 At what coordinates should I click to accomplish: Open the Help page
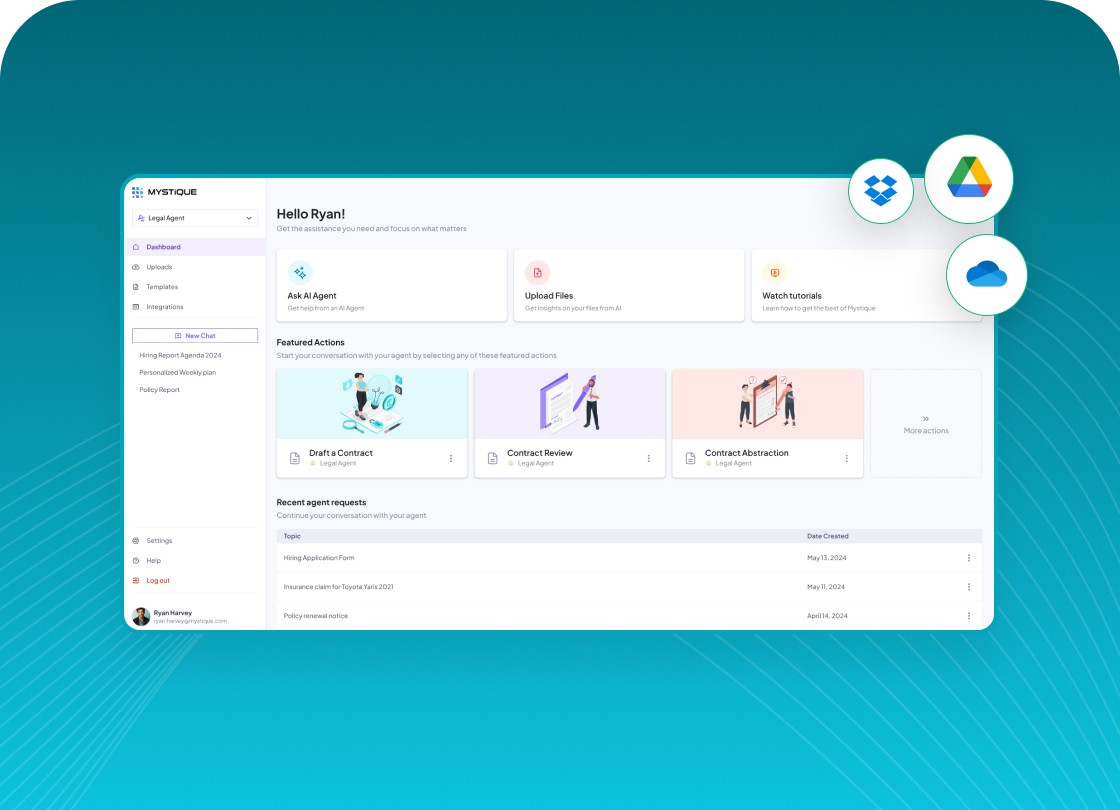[x=154, y=561]
